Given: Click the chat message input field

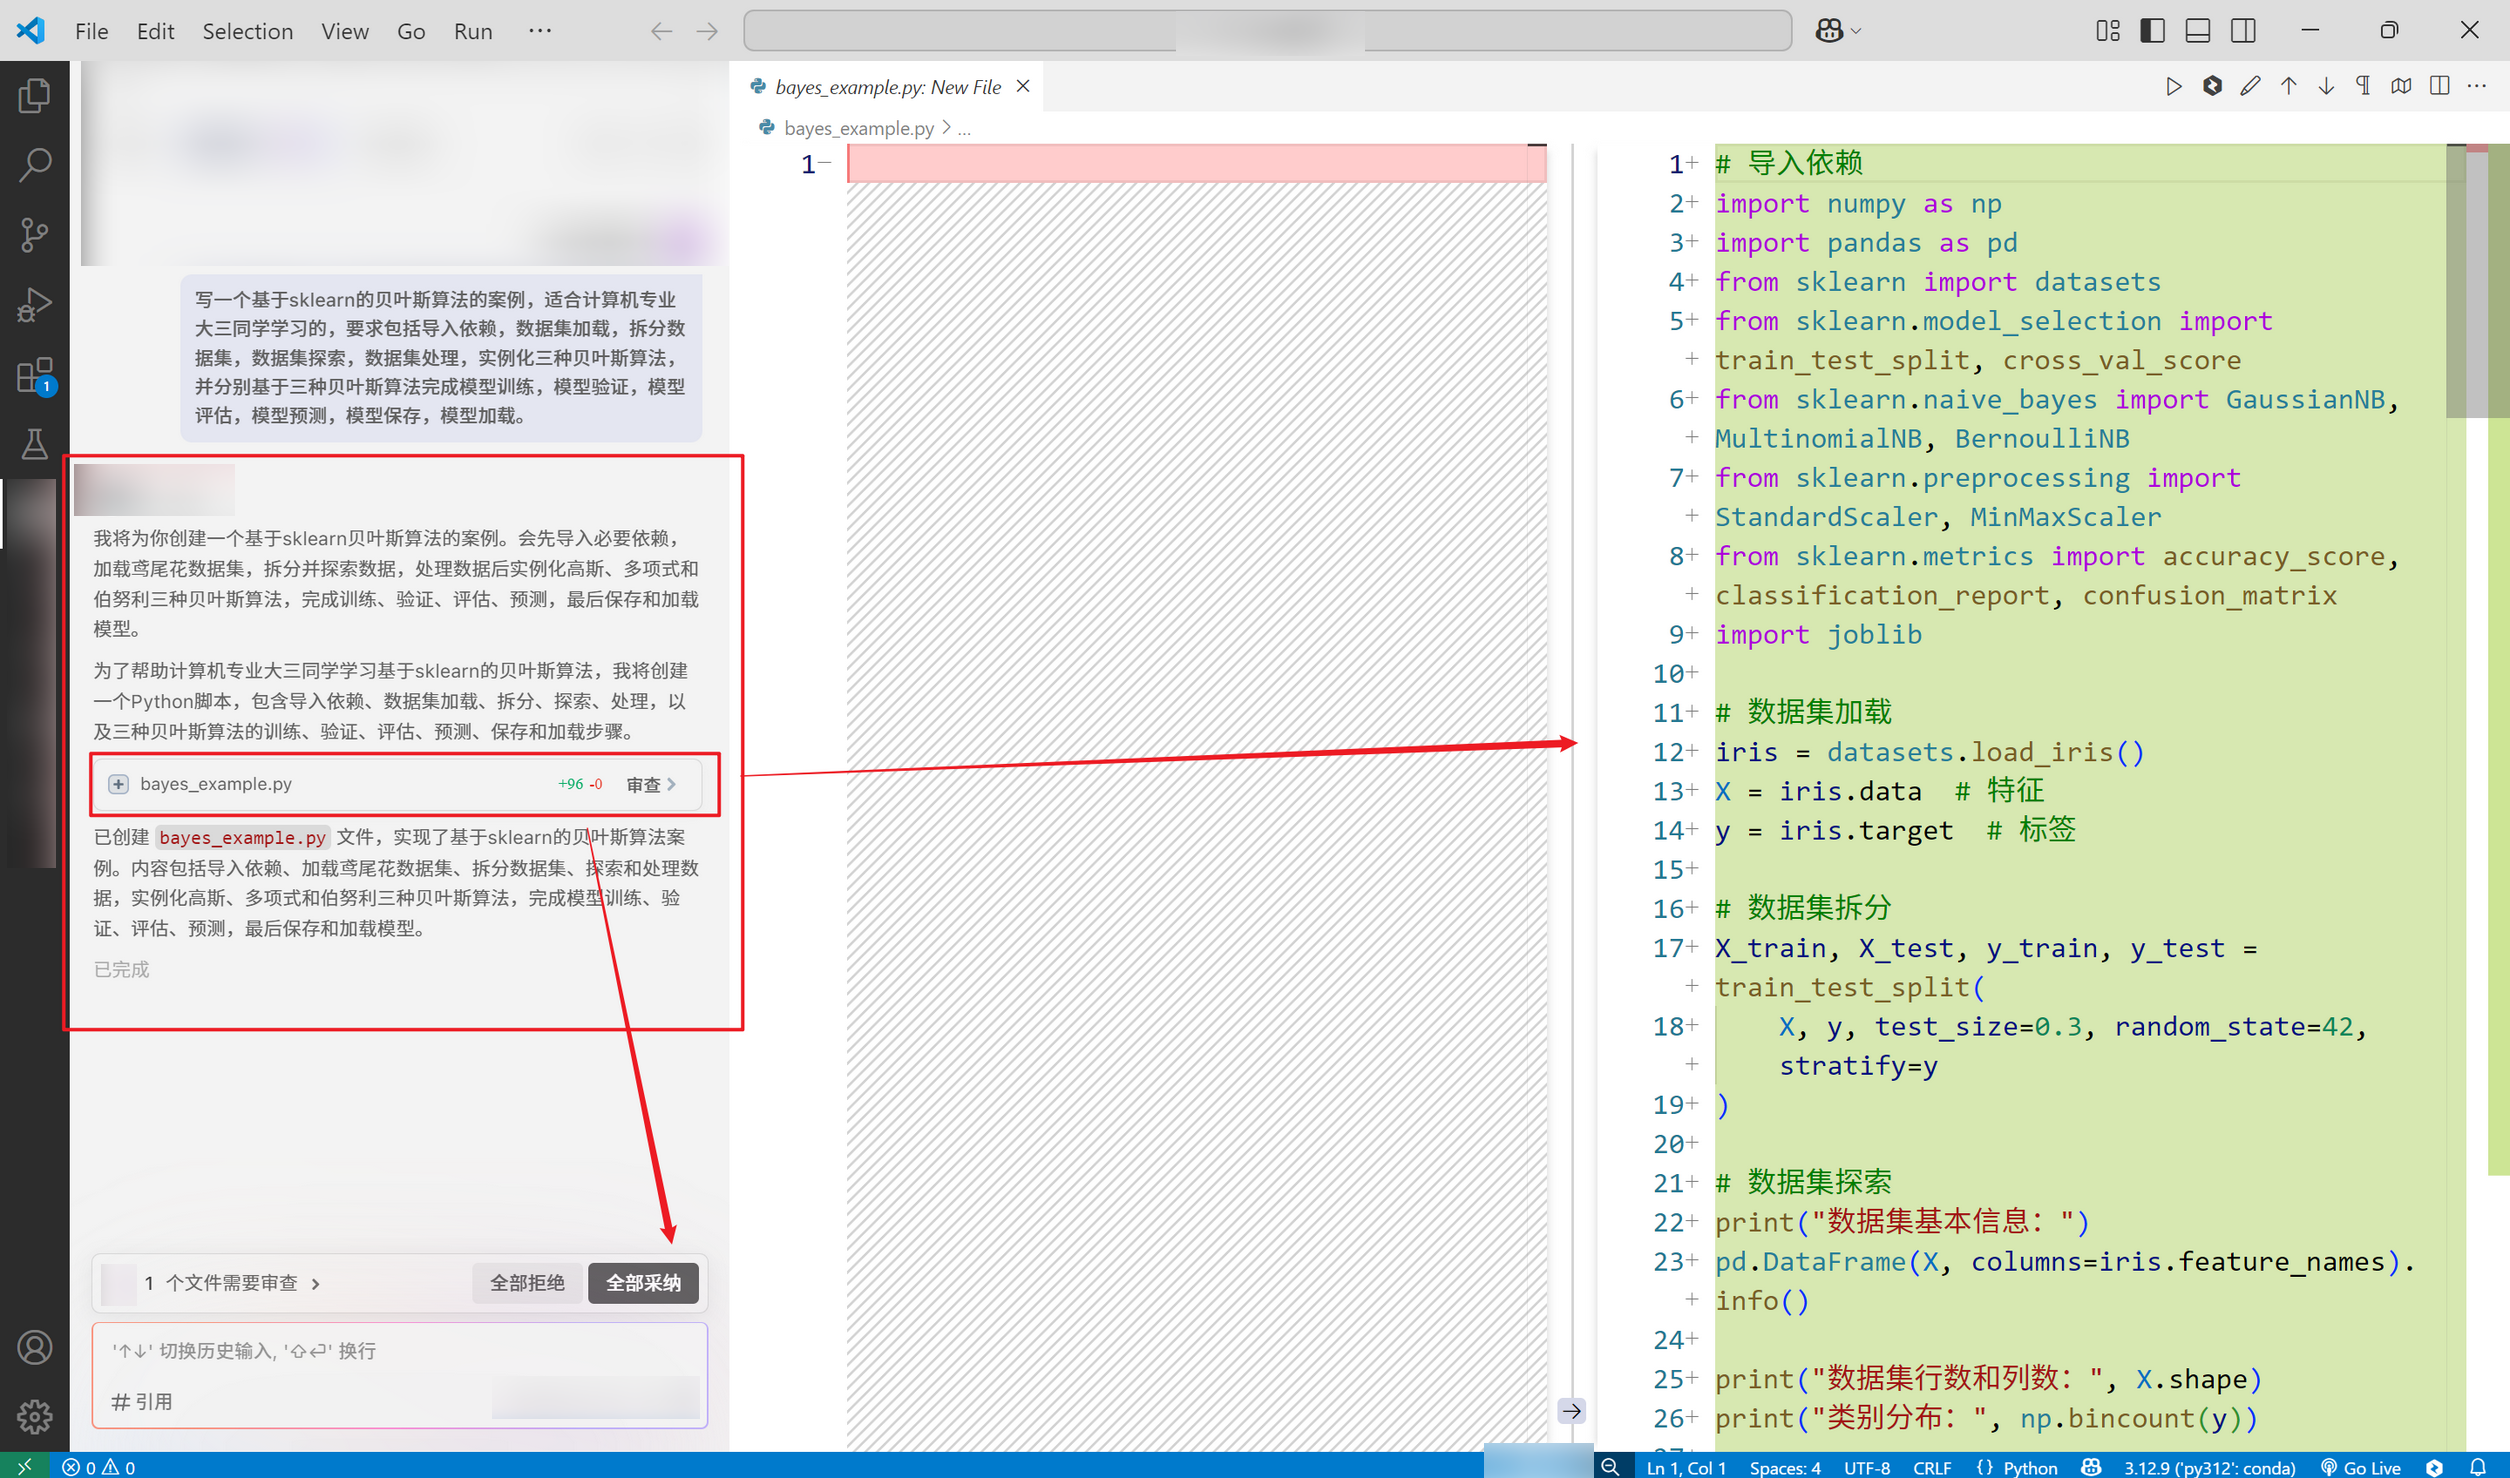Looking at the screenshot, I should click(x=400, y=1351).
